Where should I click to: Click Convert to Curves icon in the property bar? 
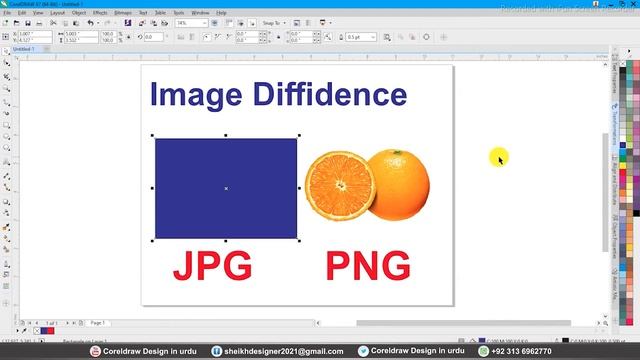[x=426, y=37]
